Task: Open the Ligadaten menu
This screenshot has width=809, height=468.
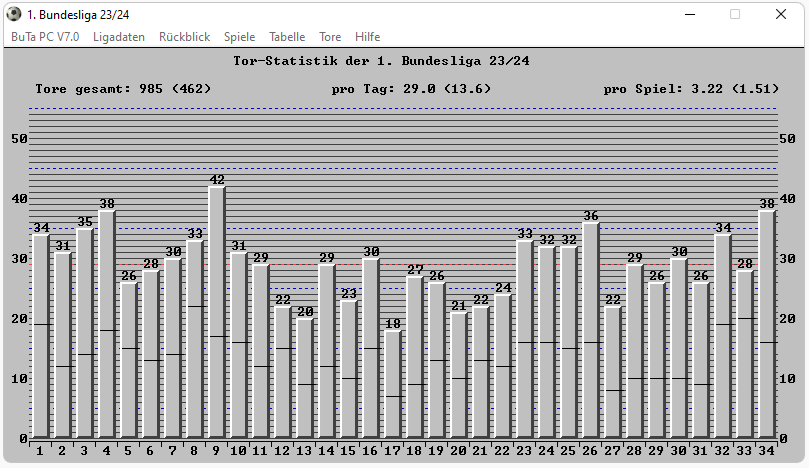Action: point(118,37)
